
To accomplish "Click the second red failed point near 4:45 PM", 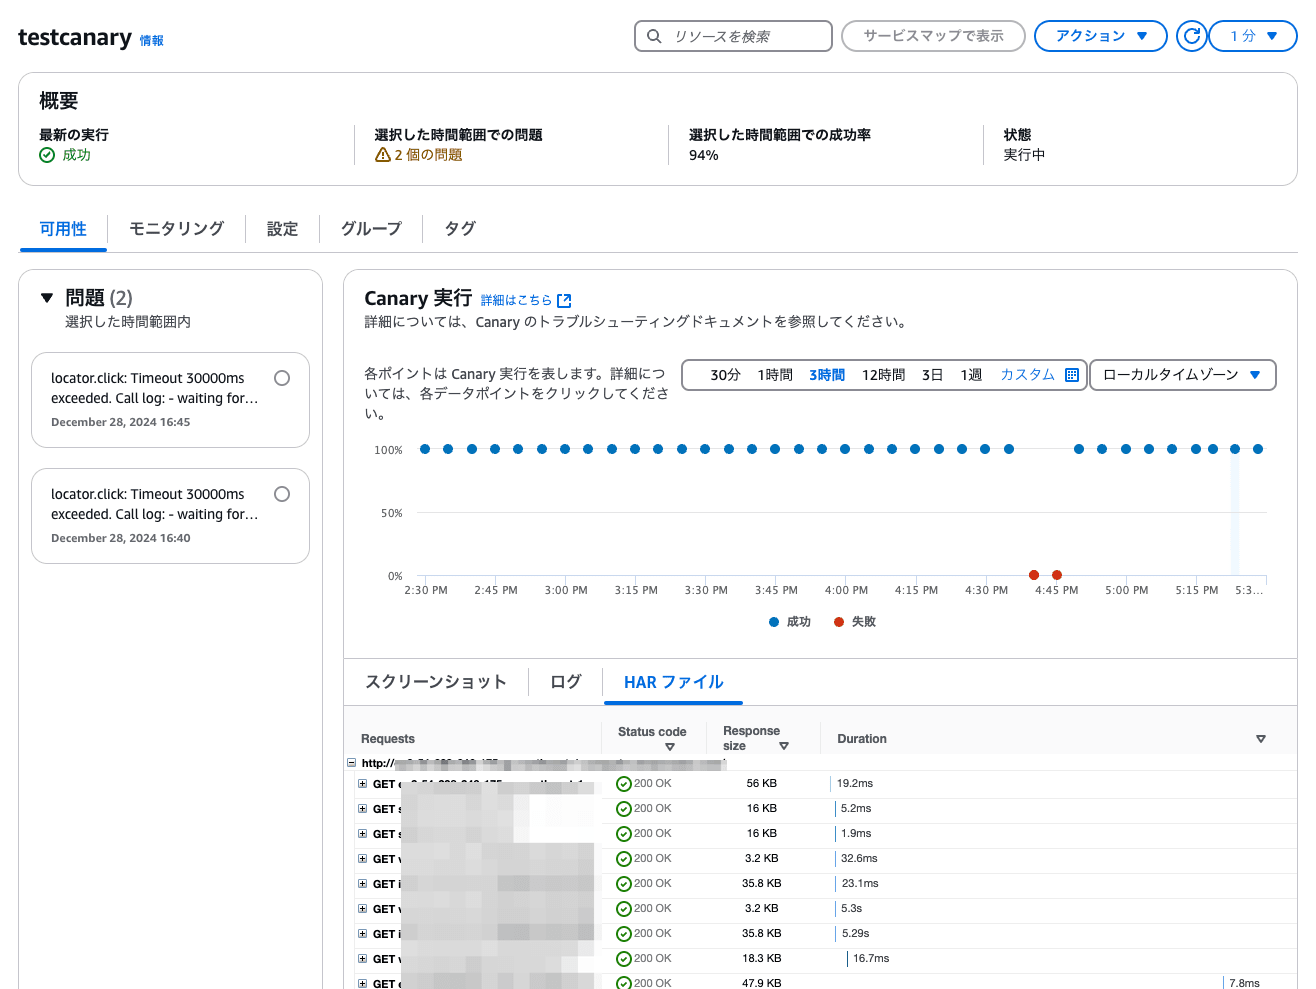I will 1057,575.
